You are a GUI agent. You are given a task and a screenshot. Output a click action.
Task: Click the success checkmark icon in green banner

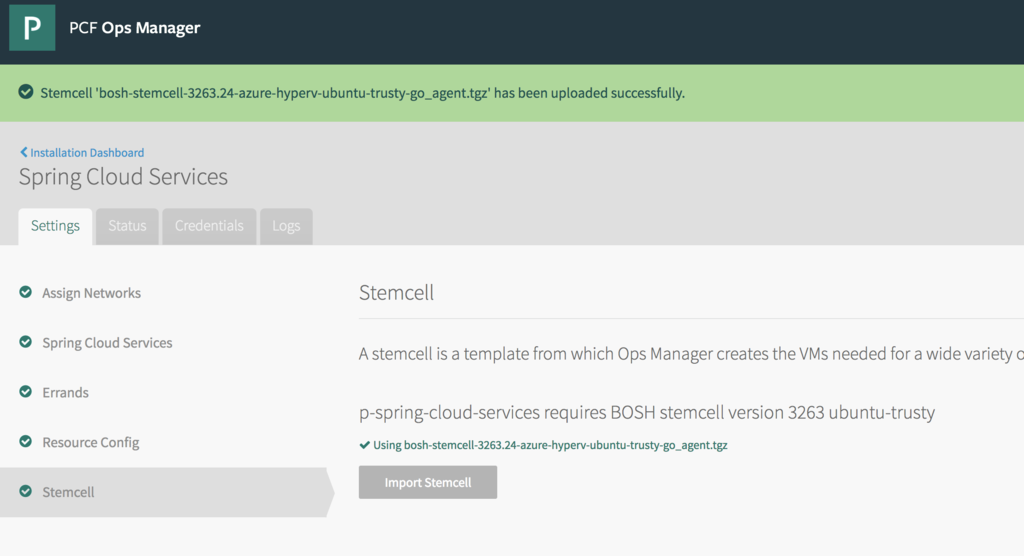(26, 92)
